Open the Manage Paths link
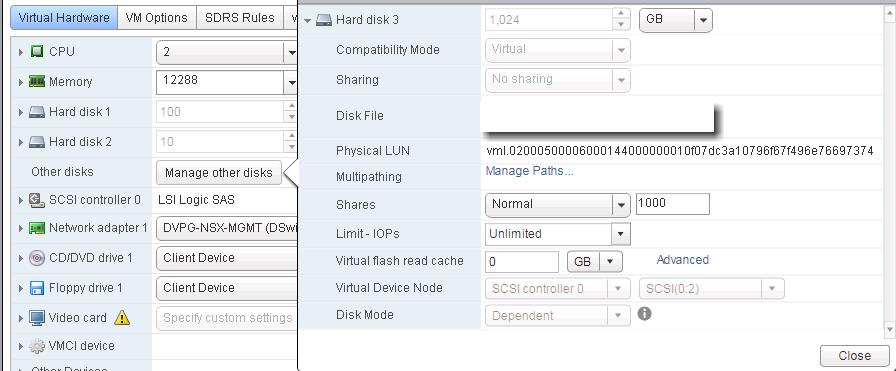This screenshot has width=896, height=371. (x=529, y=171)
